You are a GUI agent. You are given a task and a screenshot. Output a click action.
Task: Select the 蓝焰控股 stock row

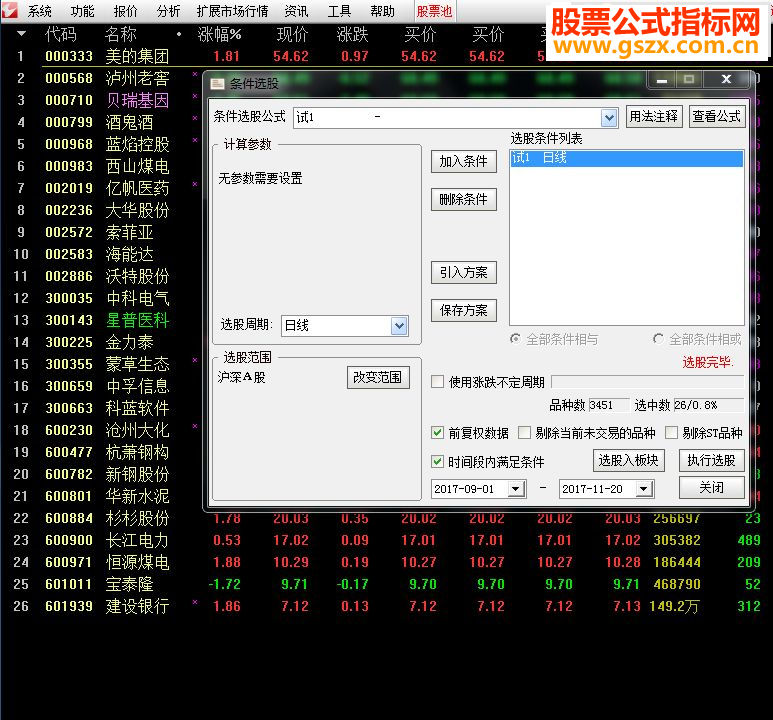pyautogui.click(x=138, y=144)
